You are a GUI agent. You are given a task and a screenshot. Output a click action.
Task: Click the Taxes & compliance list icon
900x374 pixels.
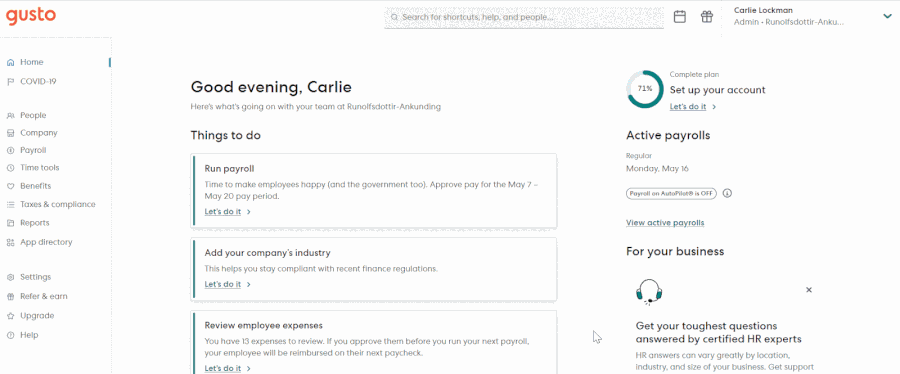pos(10,204)
